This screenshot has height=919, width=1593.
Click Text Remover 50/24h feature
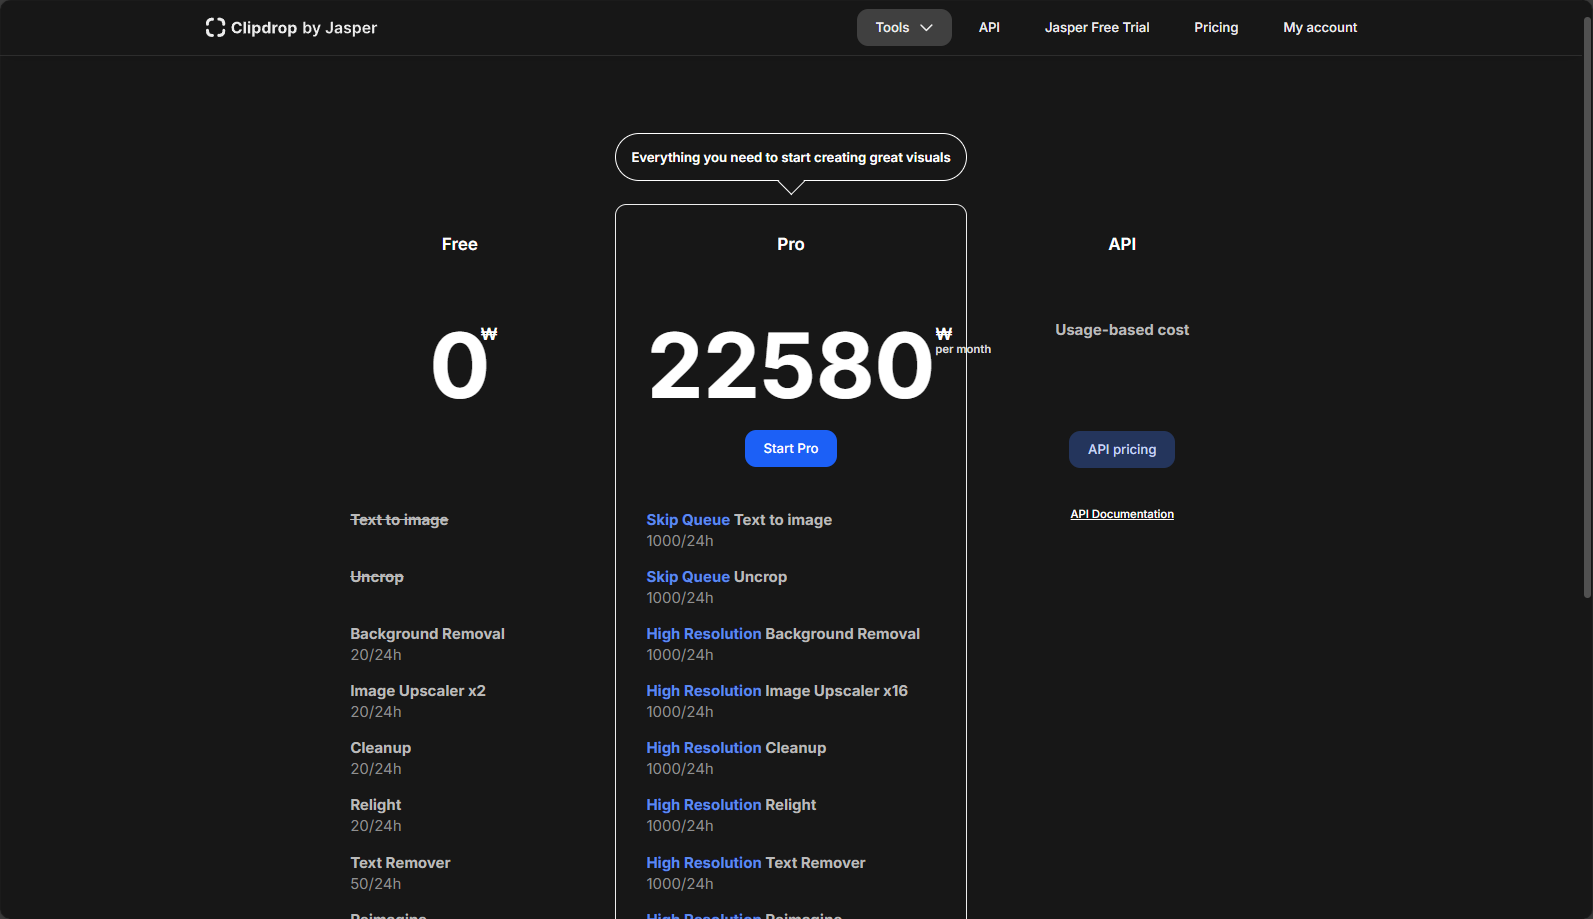pos(400,873)
